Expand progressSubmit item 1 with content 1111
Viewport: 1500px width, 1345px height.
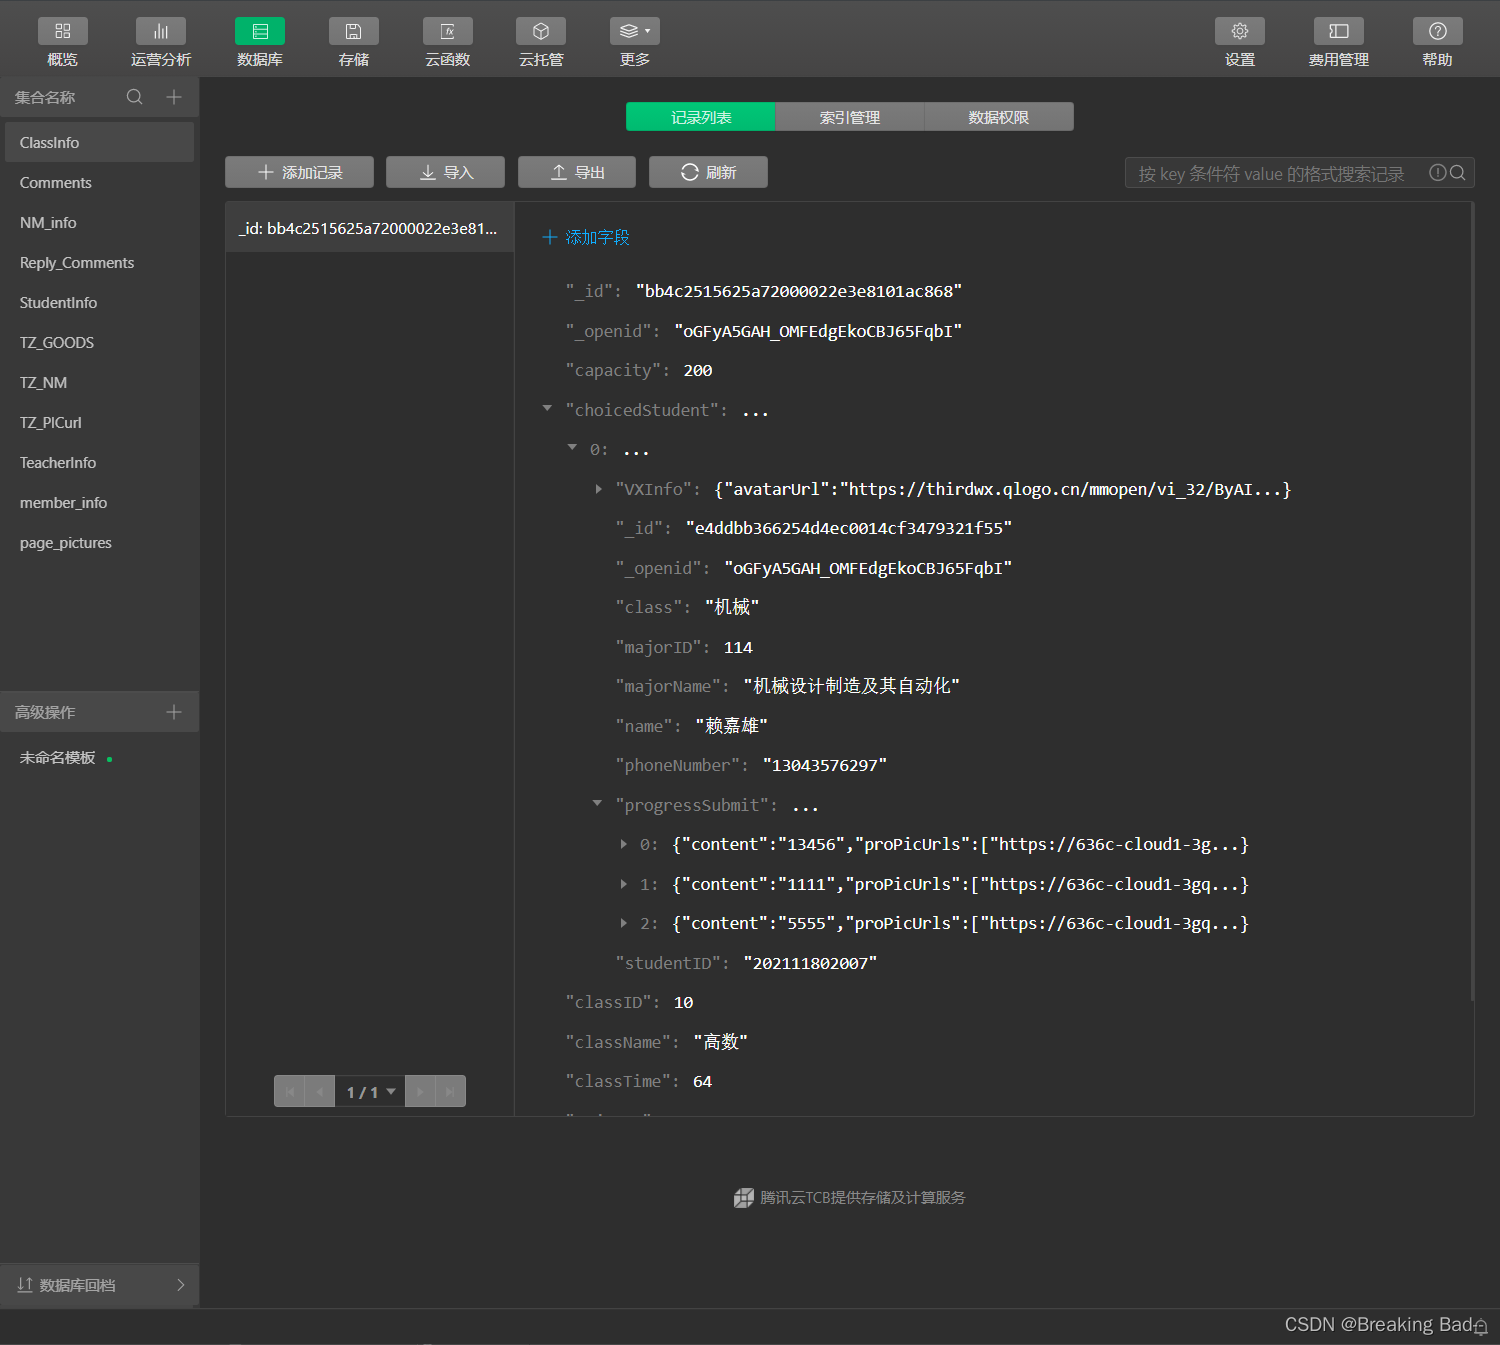[624, 884]
